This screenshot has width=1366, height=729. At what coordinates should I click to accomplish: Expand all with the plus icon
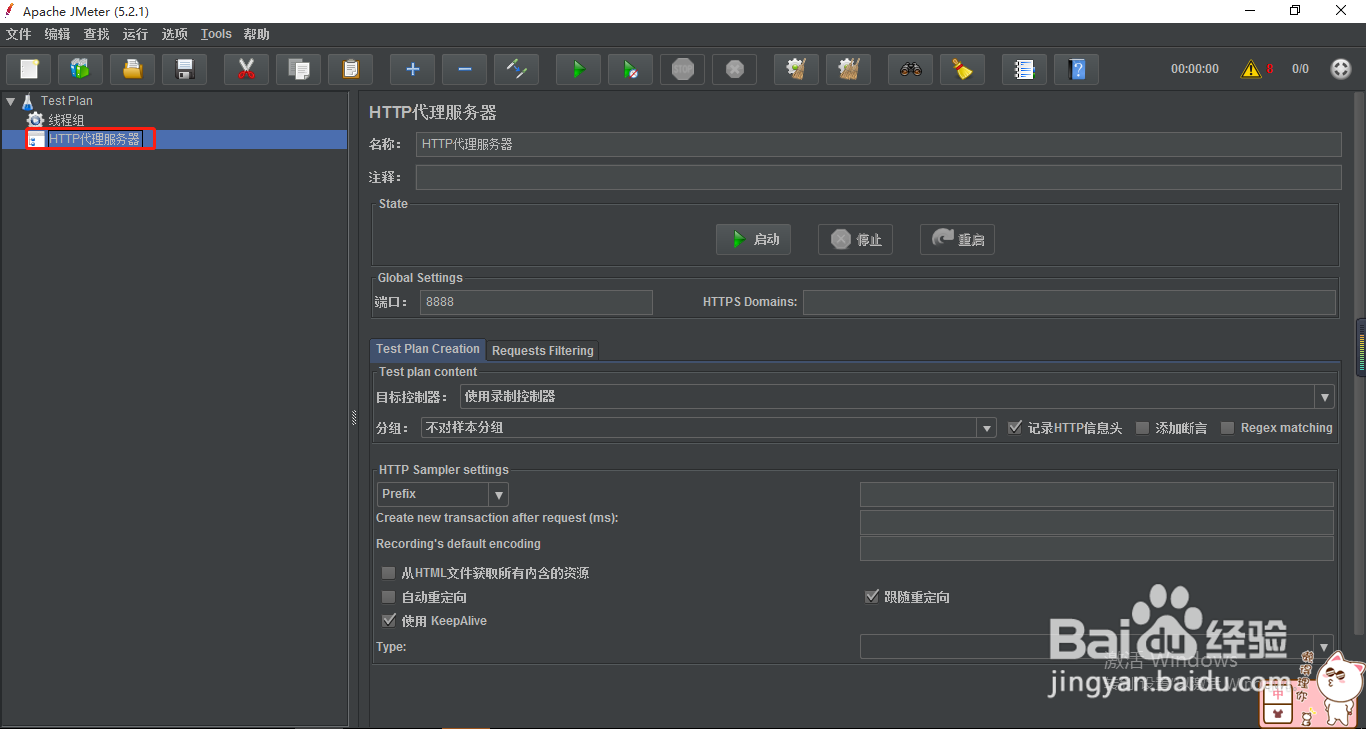tap(412, 69)
